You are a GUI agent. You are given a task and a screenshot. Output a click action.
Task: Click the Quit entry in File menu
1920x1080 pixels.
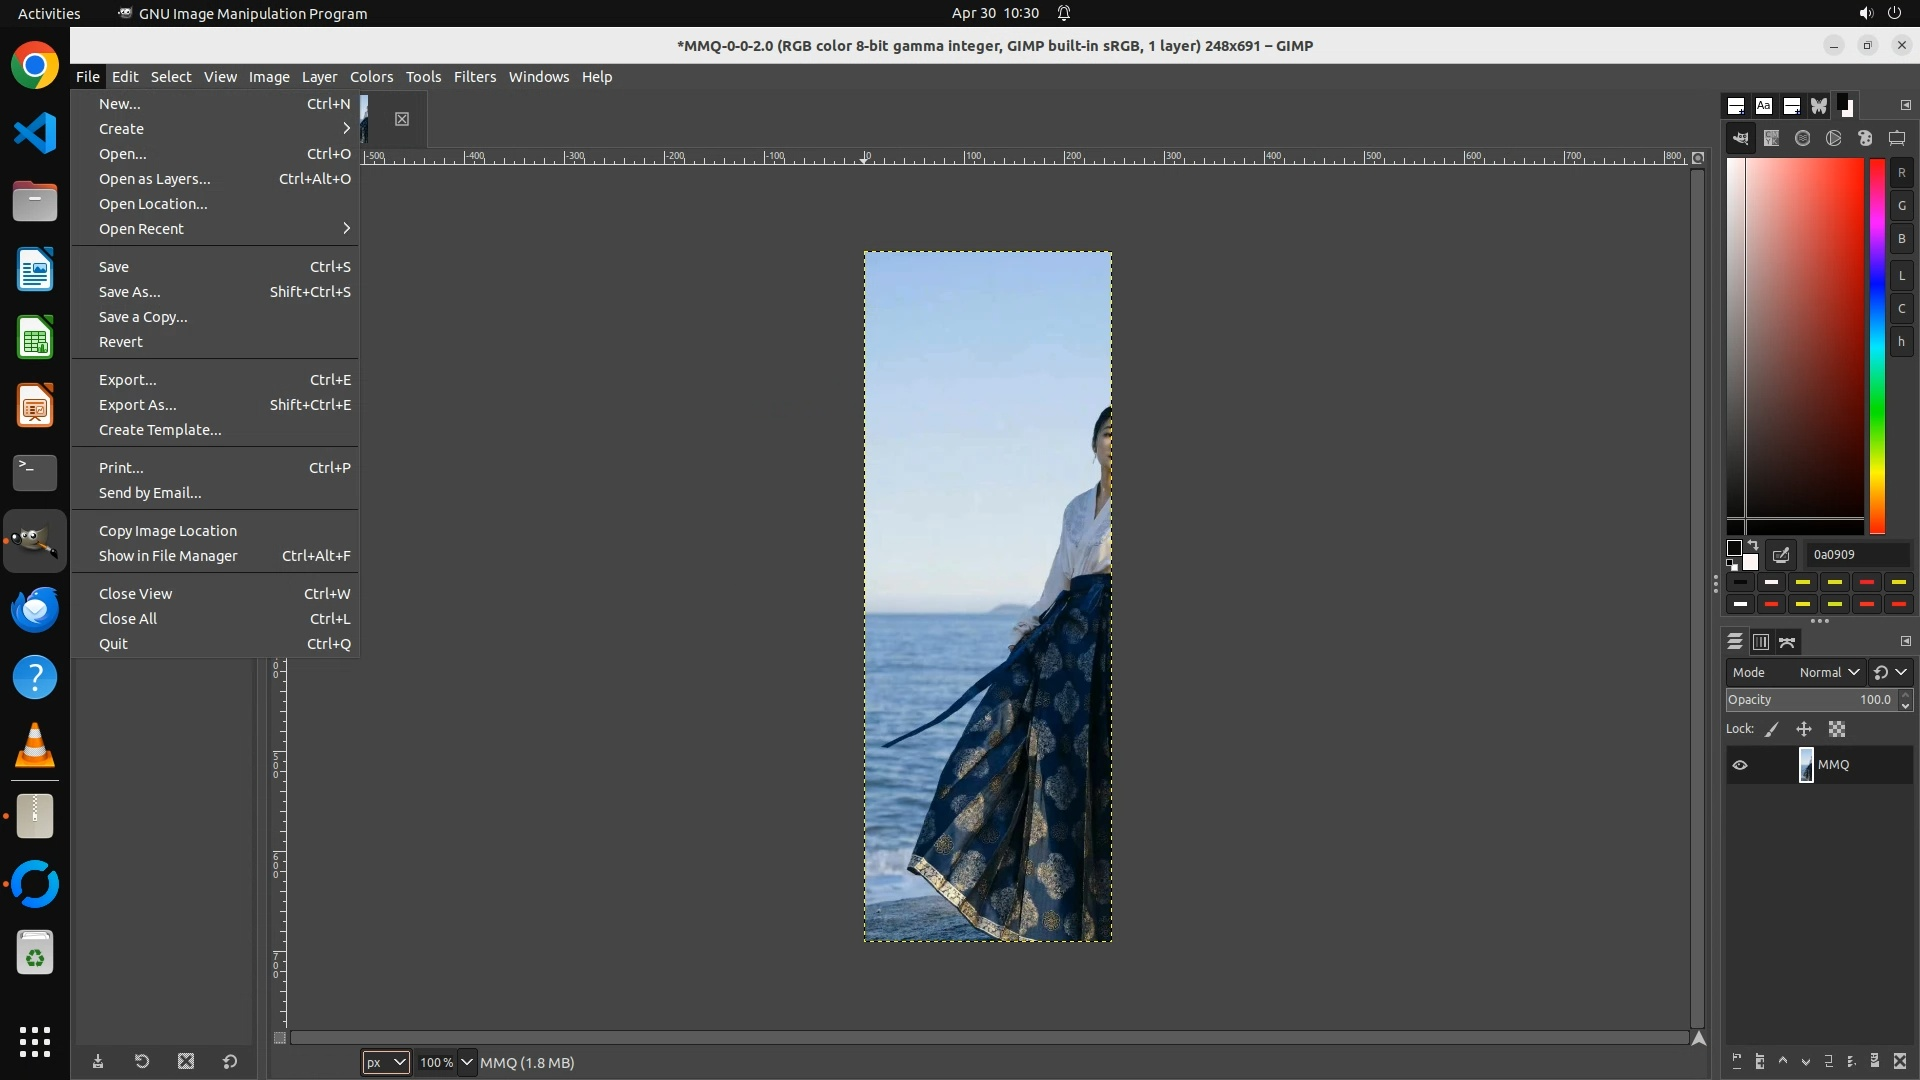[114, 644]
